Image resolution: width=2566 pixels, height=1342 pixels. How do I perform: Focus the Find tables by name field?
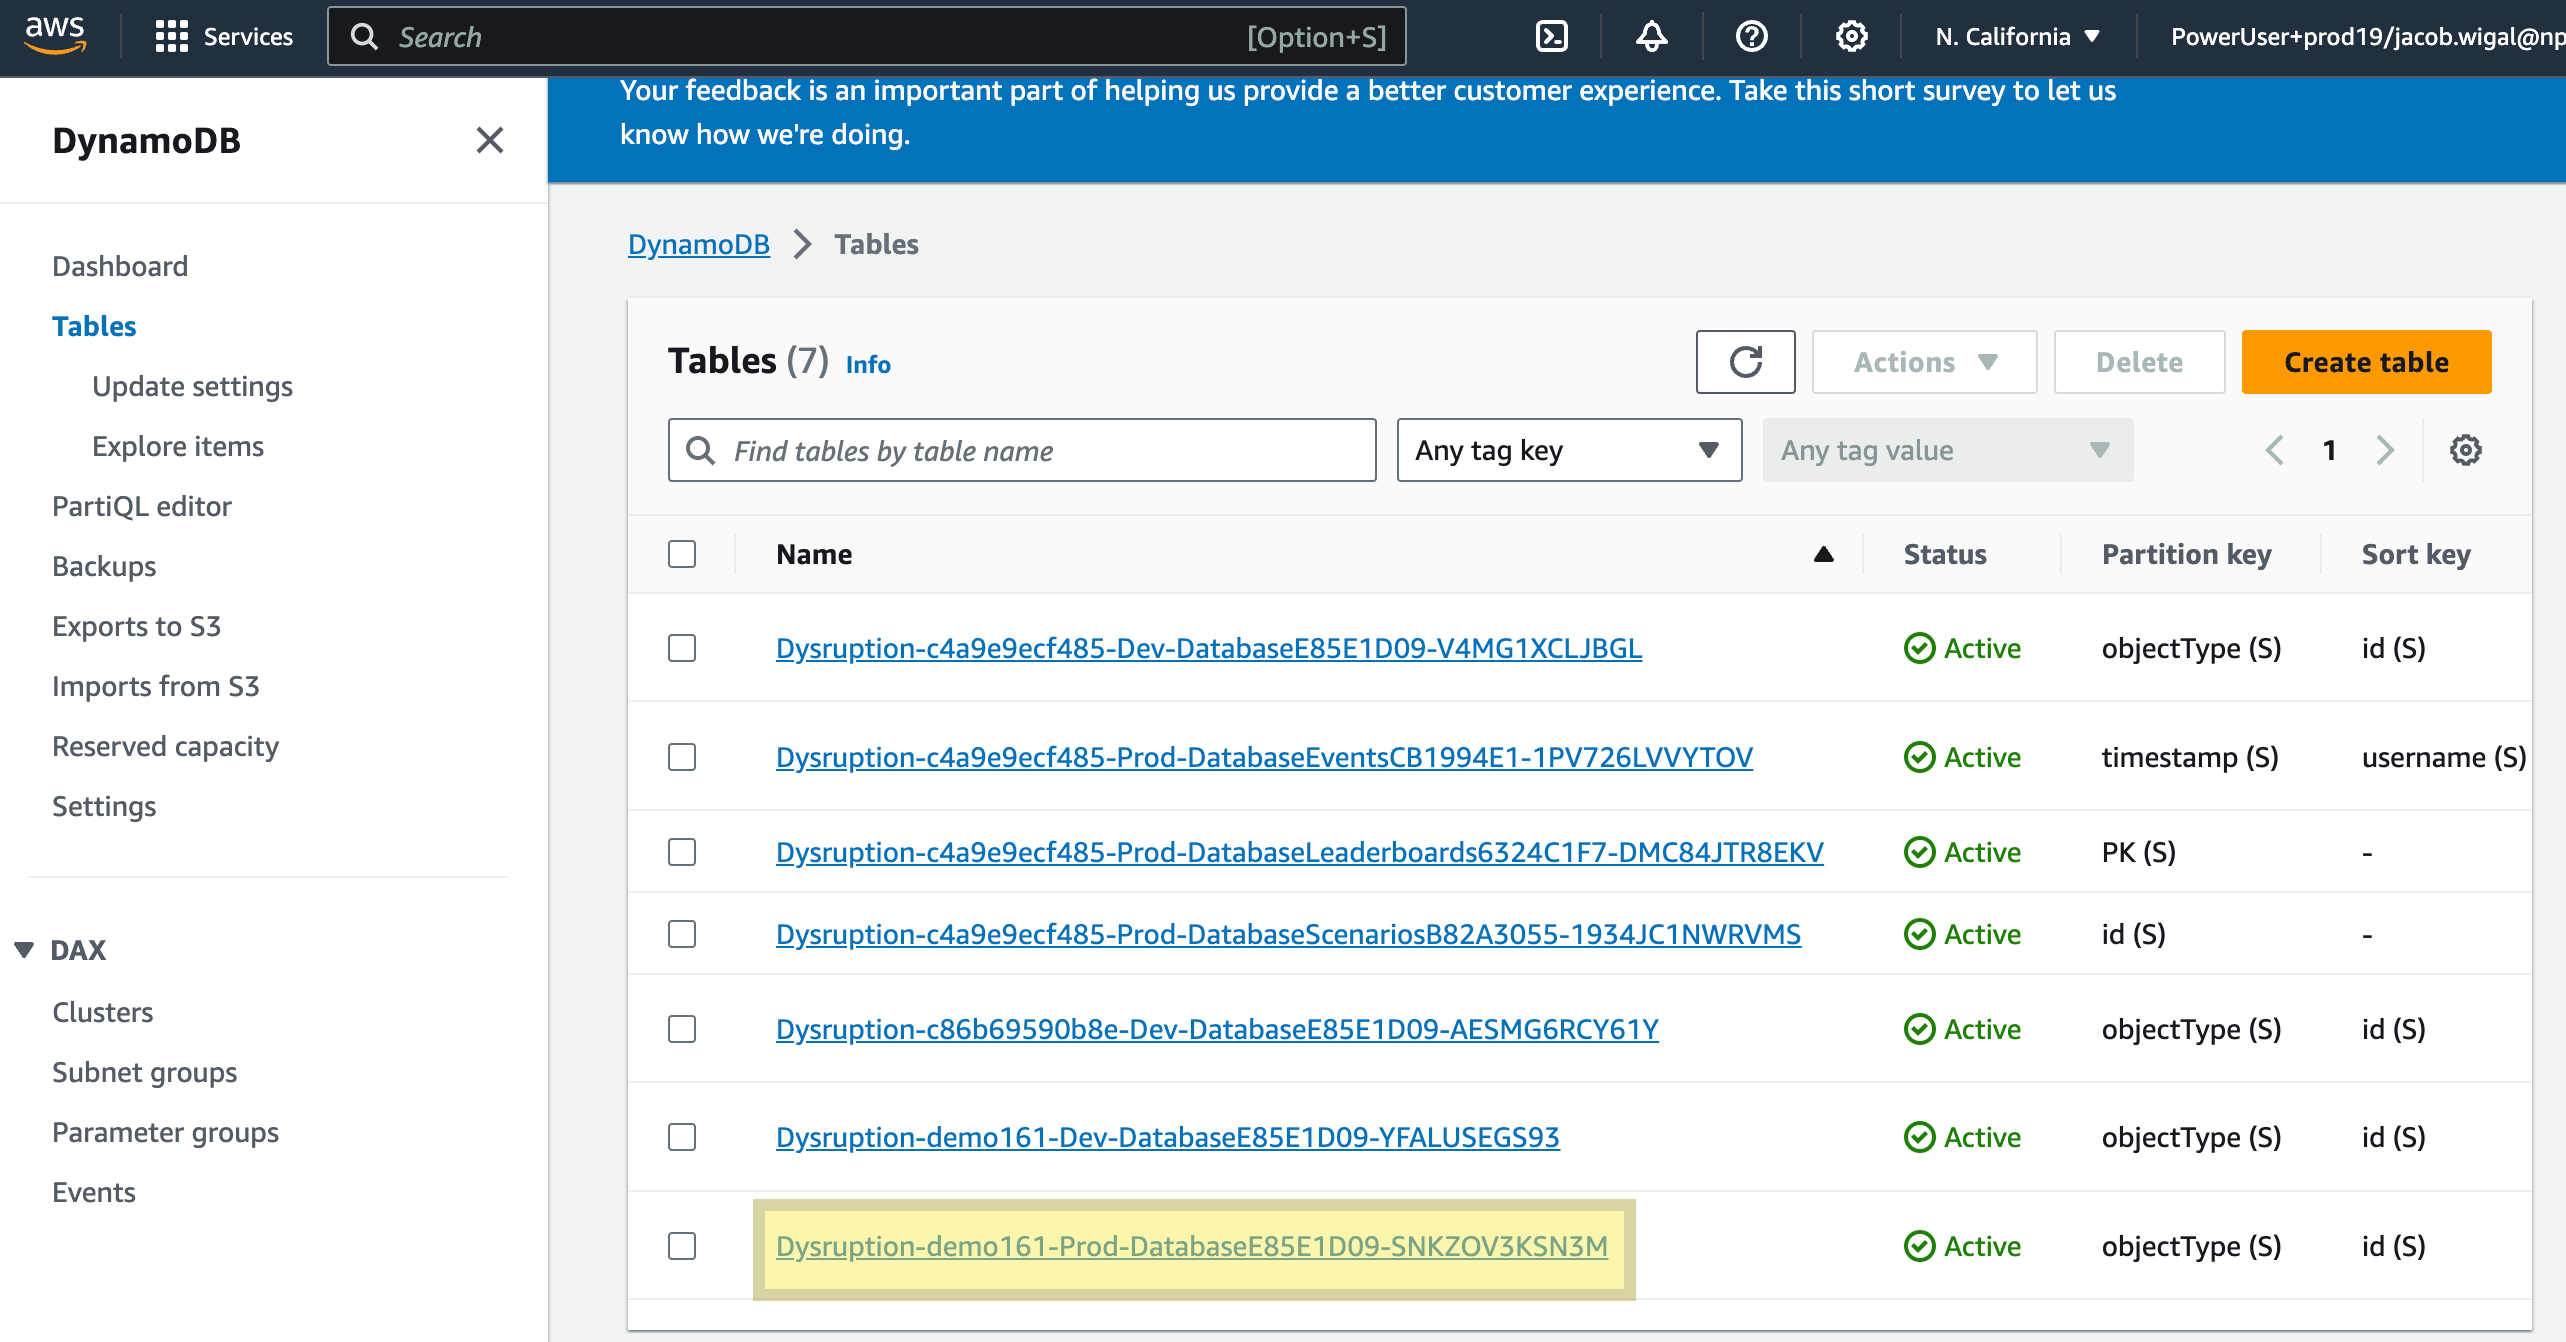pyautogui.click(x=1022, y=450)
